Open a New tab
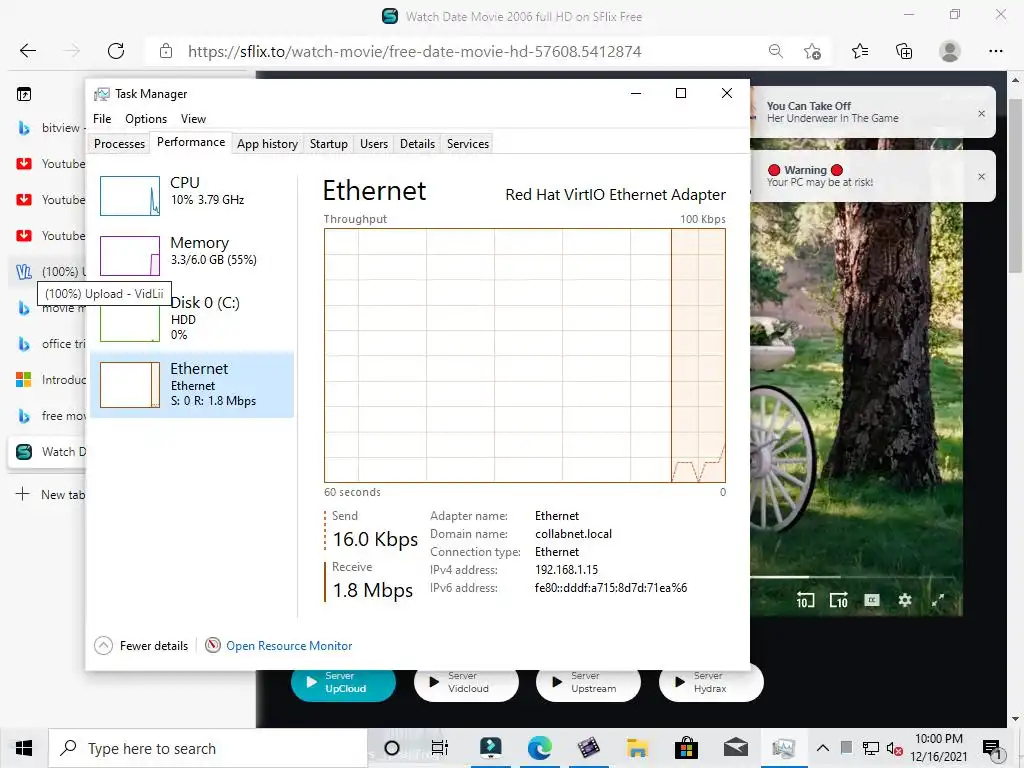The width and height of the screenshot is (1024, 768). coord(50,494)
